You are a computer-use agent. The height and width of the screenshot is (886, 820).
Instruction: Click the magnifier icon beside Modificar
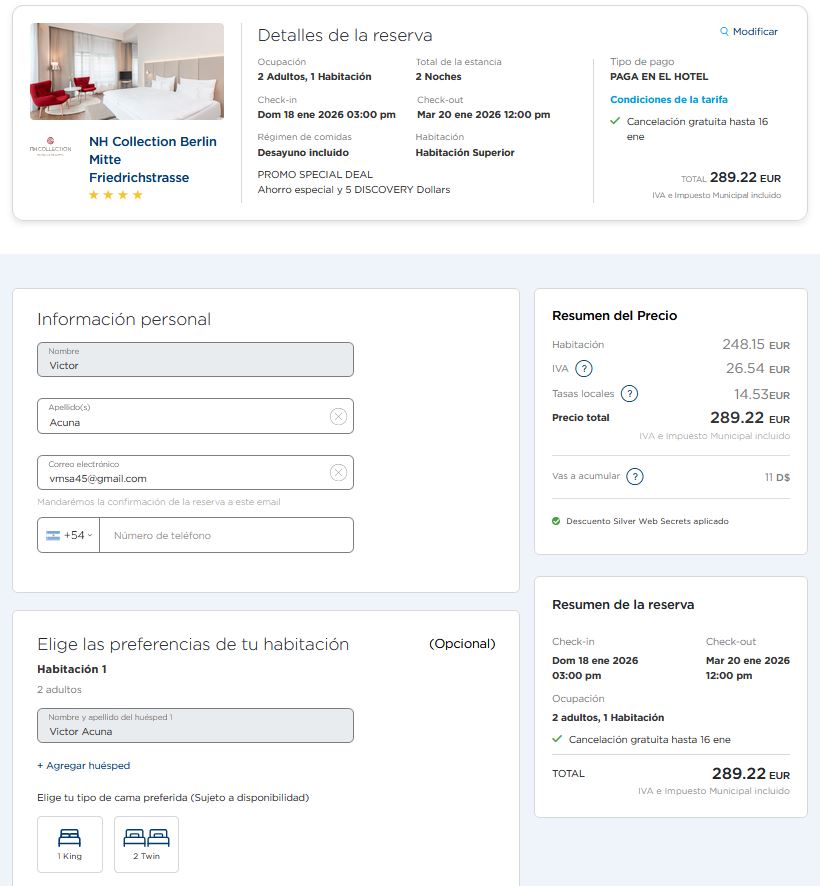pos(724,32)
